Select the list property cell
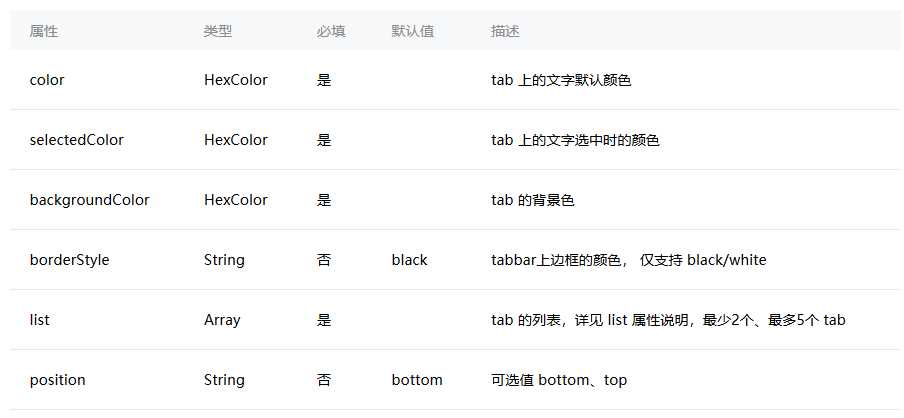 click(39, 320)
